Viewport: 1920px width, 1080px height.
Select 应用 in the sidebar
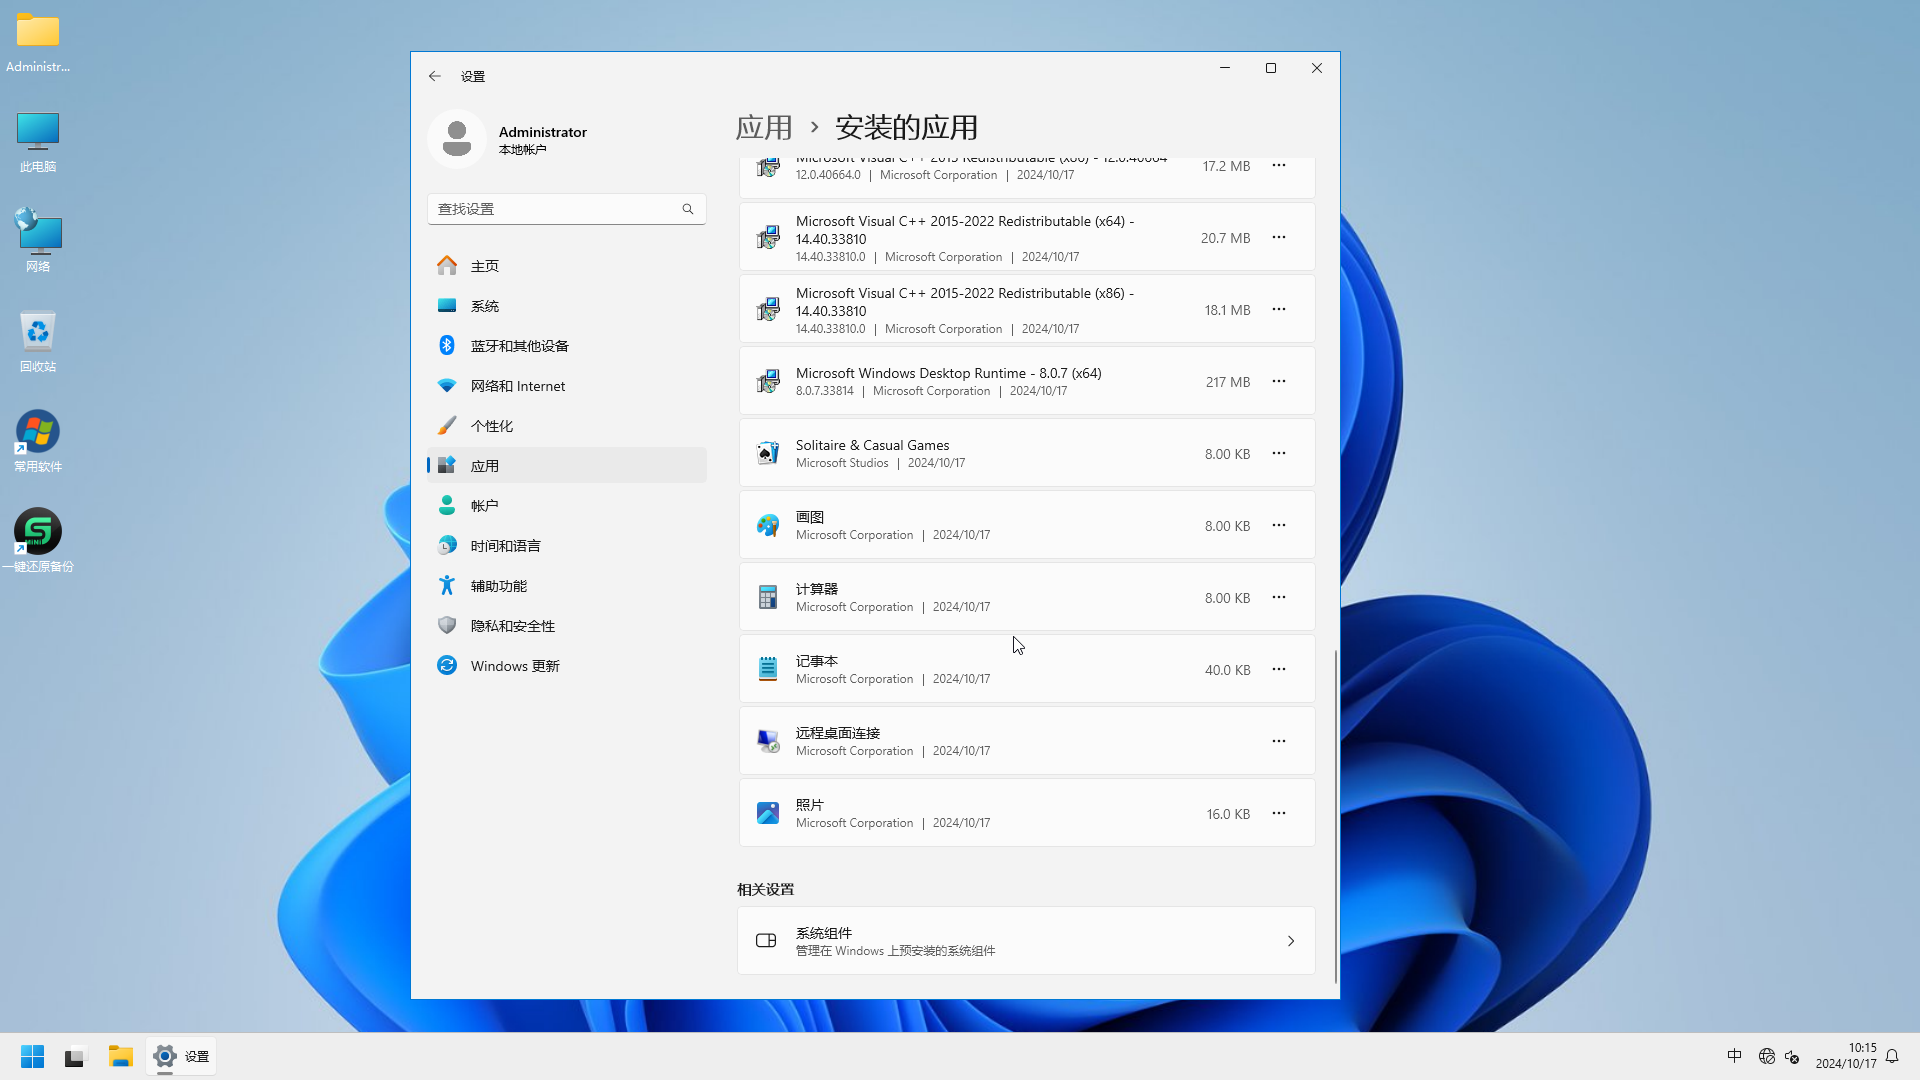click(567, 466)
